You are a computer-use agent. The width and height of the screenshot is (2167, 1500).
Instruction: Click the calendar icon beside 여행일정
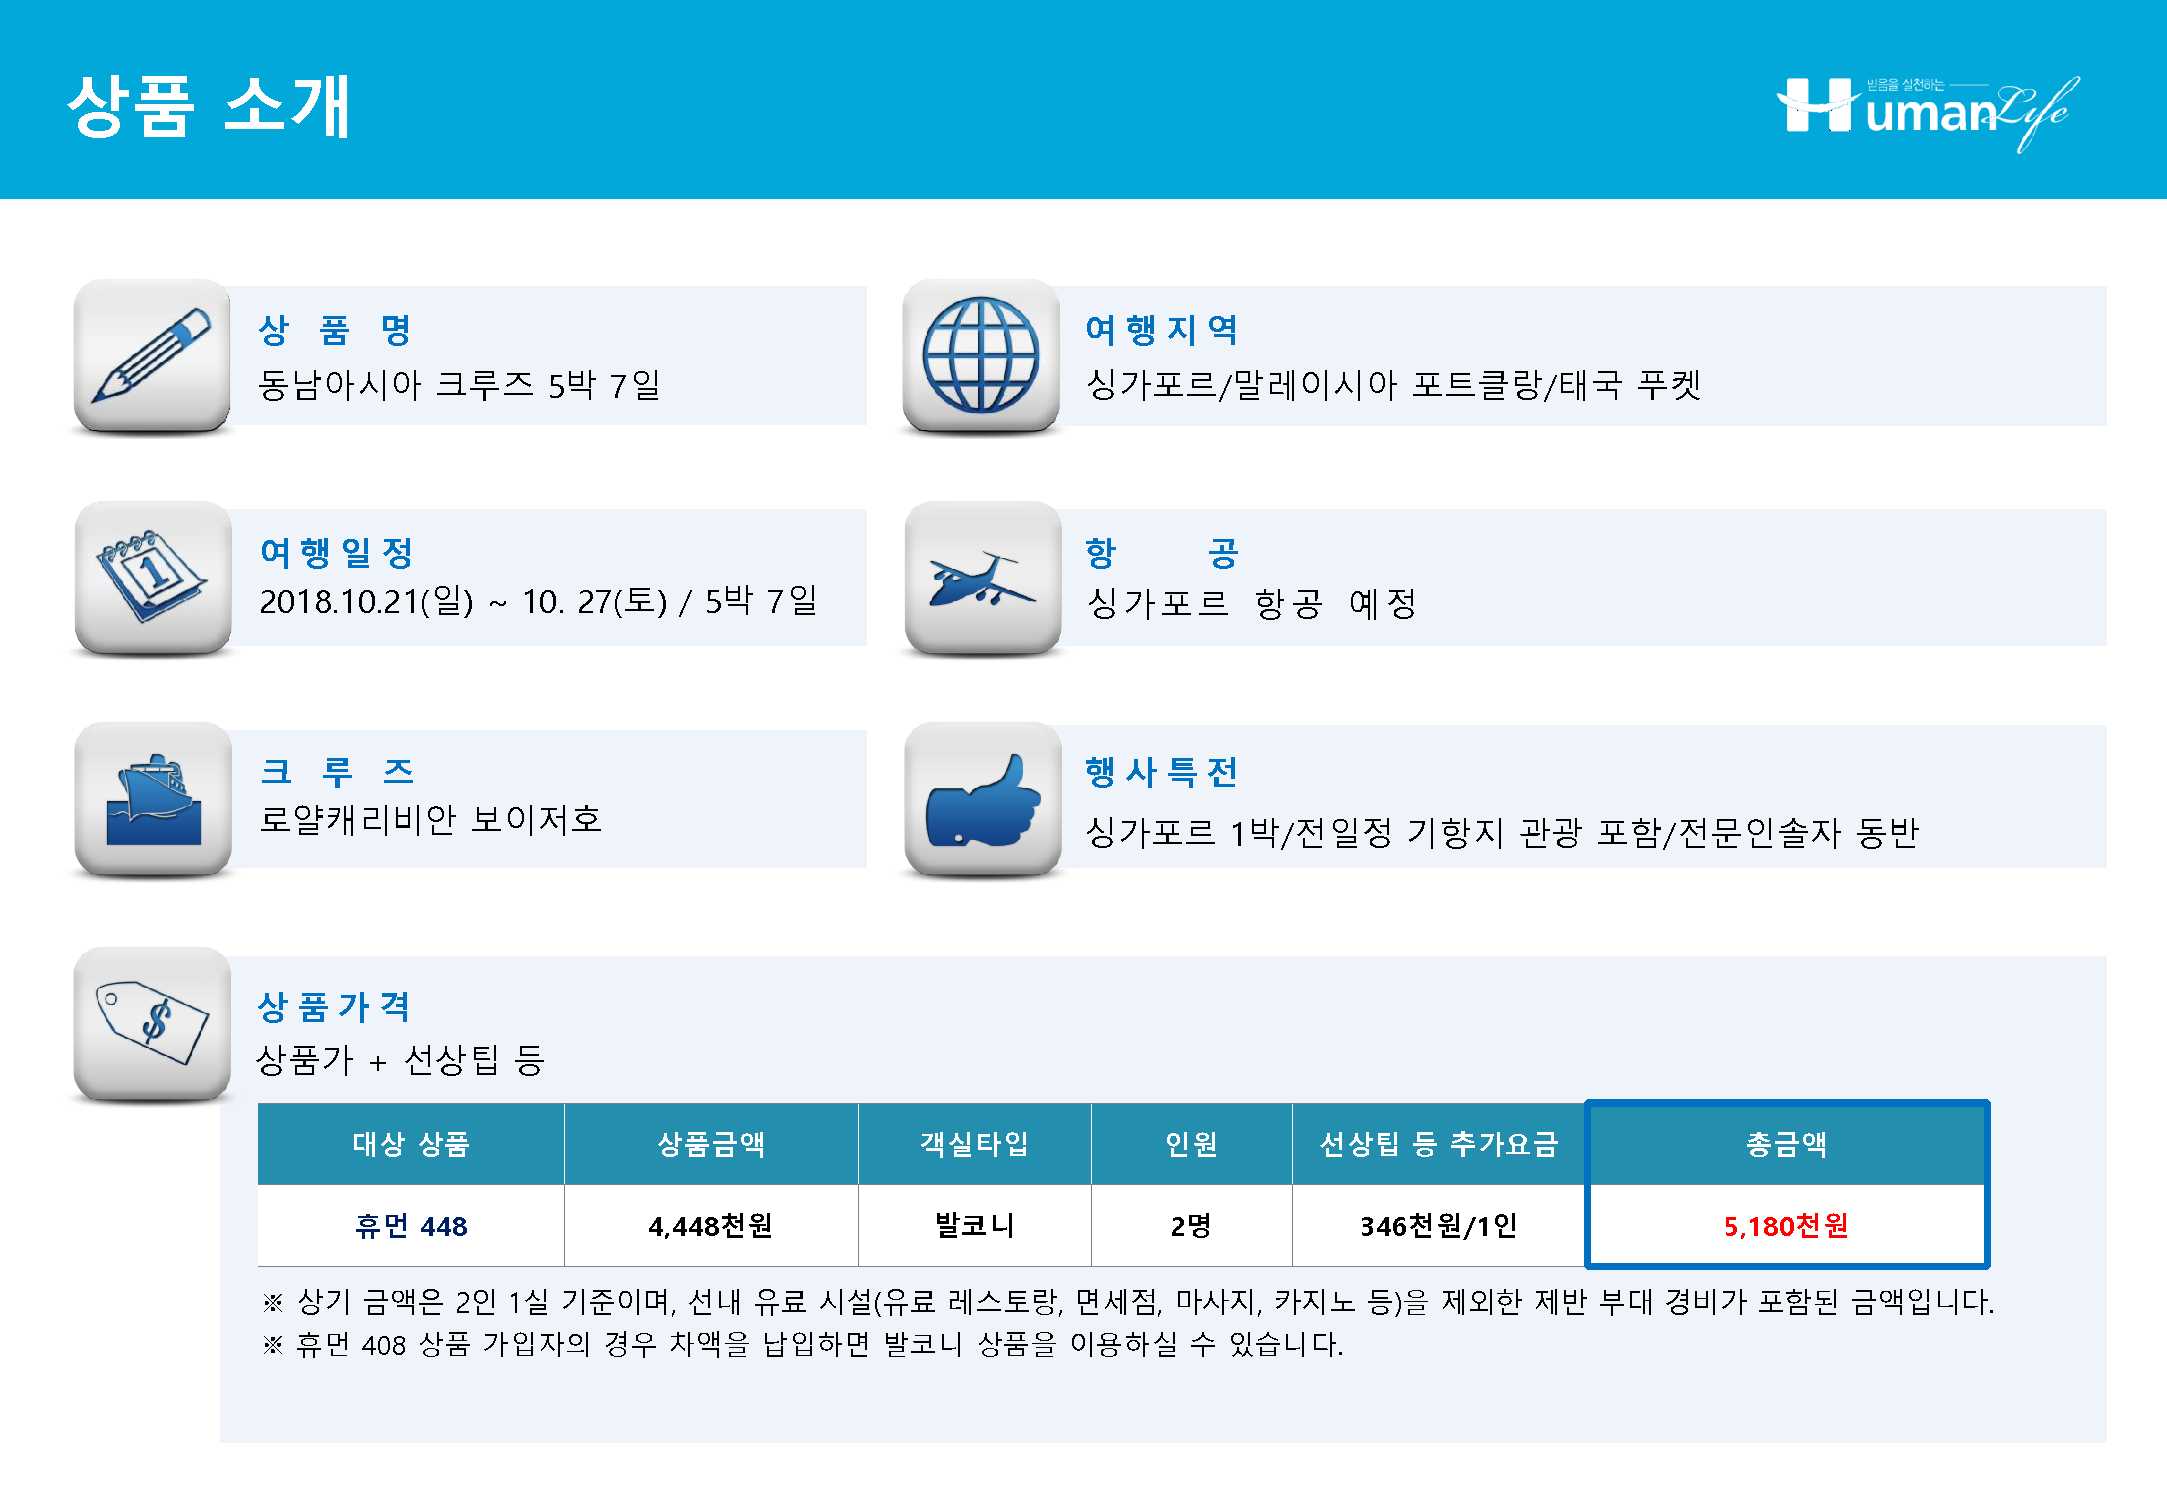coord(152,577)
